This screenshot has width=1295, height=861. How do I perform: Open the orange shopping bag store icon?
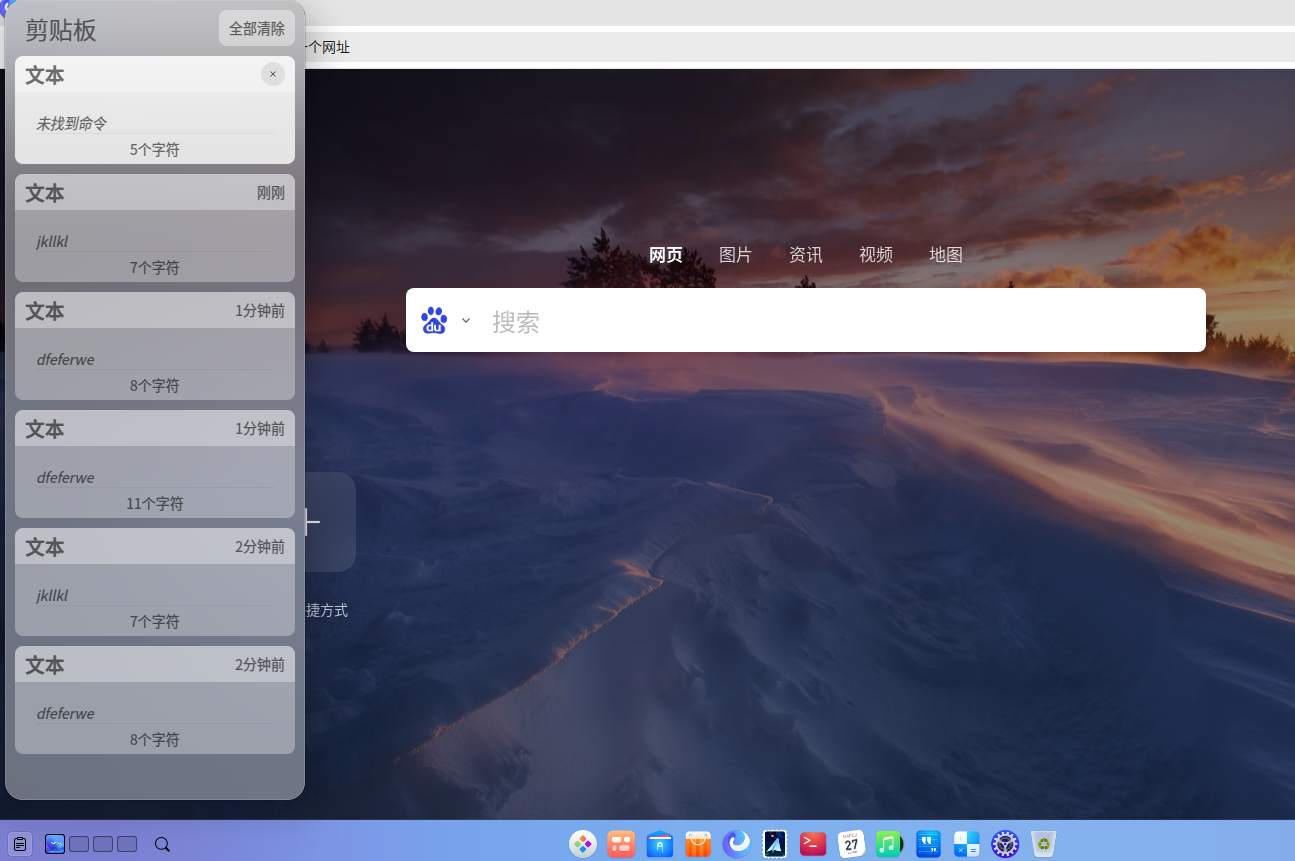[698, 844]
